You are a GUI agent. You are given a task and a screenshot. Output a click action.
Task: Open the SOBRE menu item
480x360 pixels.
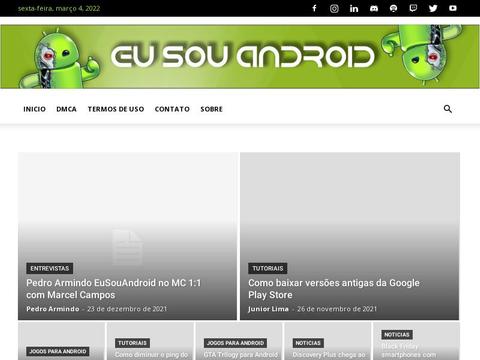pyautogui.click(x=211, y=109)
